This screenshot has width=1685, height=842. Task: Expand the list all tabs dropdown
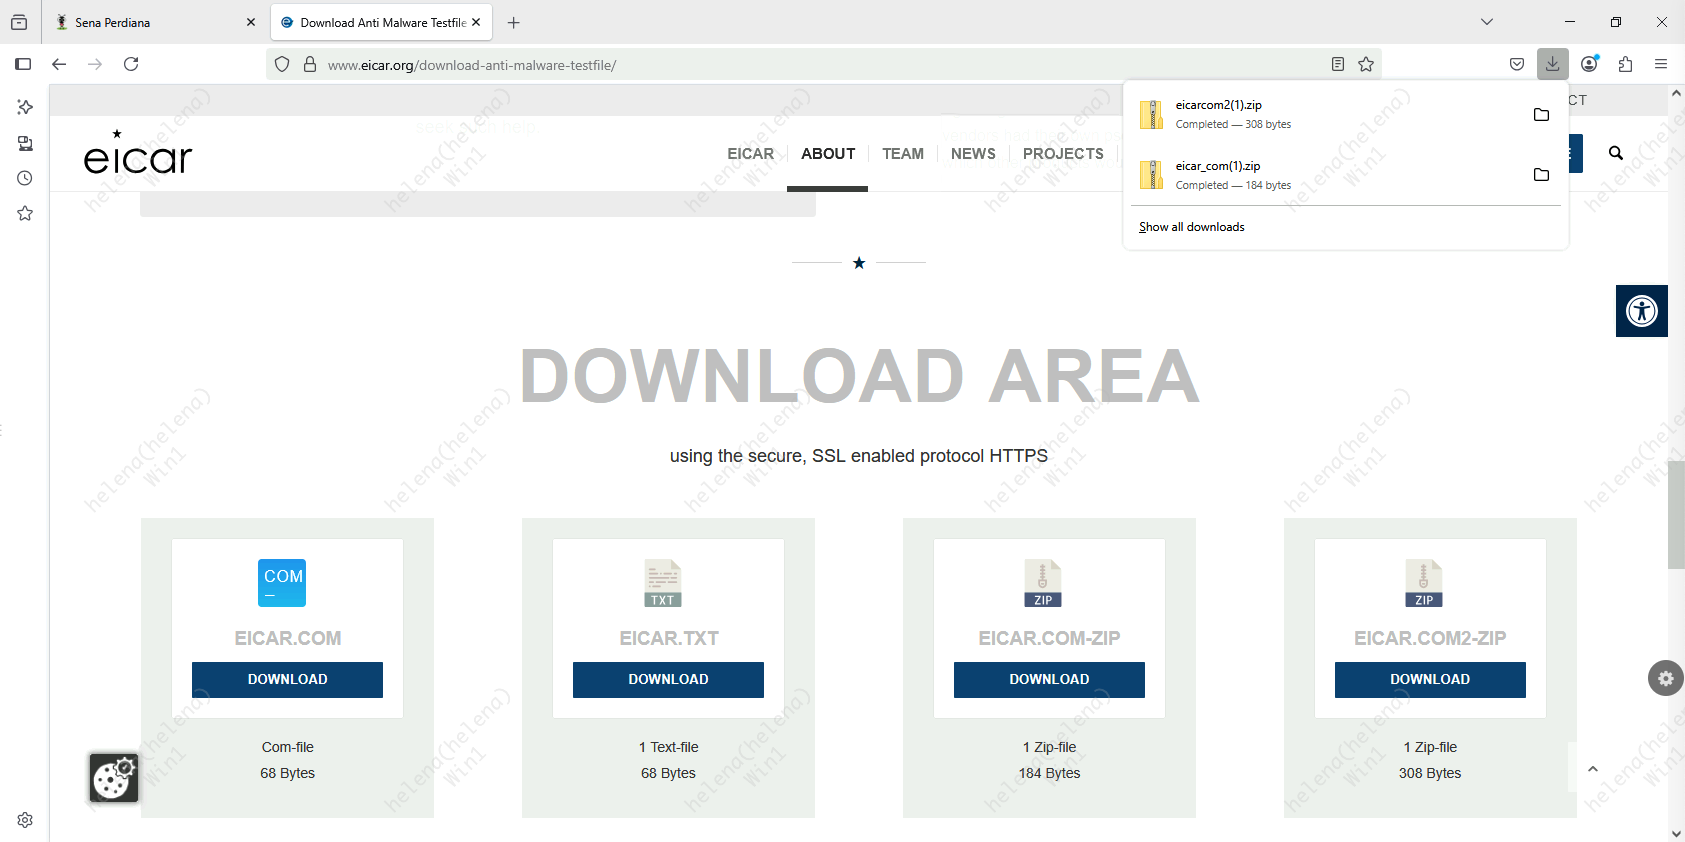pos(1487,22)
